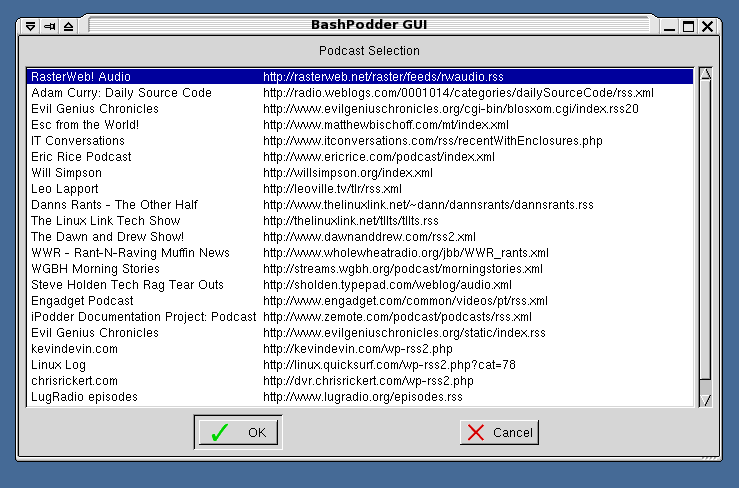This screenshot has width=739, height=488.
Task: Click the dawnanddrew.com rss2.xml URL
Action: tap(370, 237)
